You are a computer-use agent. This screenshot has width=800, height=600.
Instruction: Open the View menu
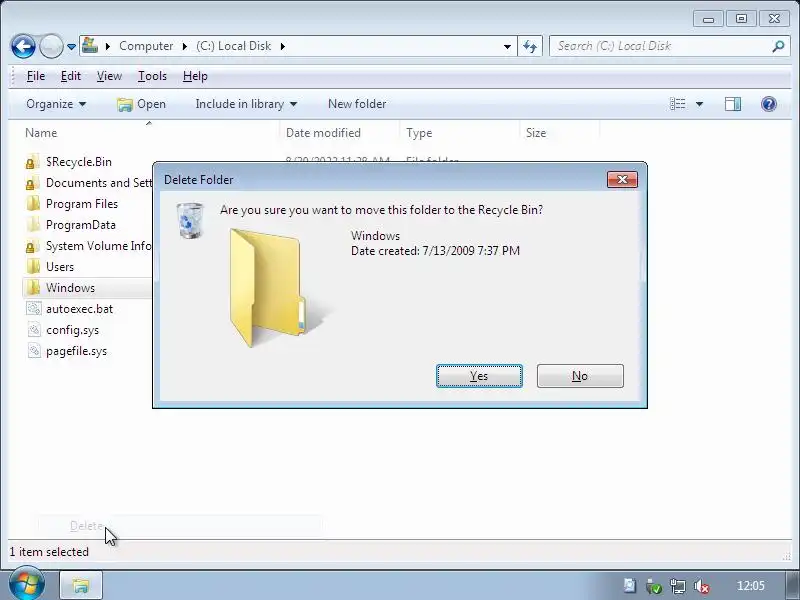109,76
